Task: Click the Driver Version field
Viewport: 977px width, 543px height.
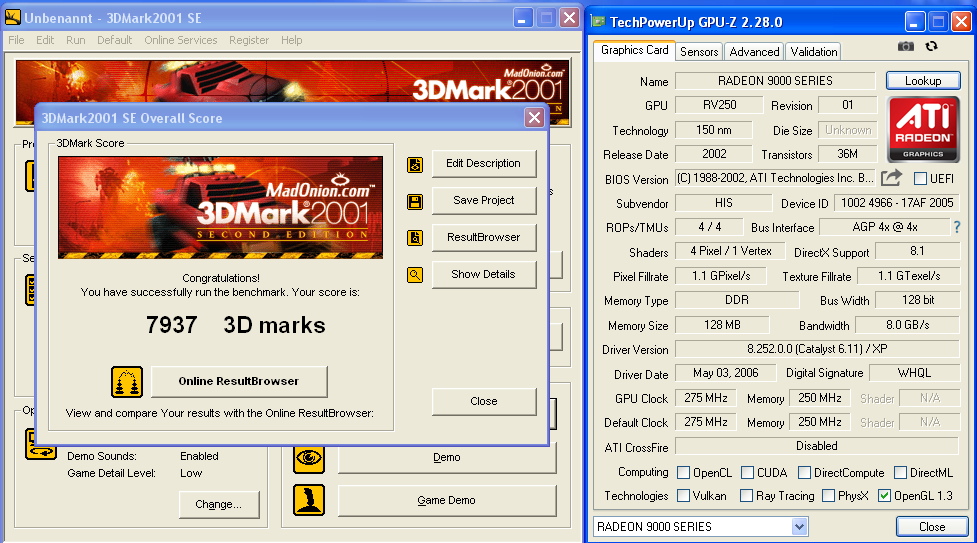Action: (x=817, y=349)
